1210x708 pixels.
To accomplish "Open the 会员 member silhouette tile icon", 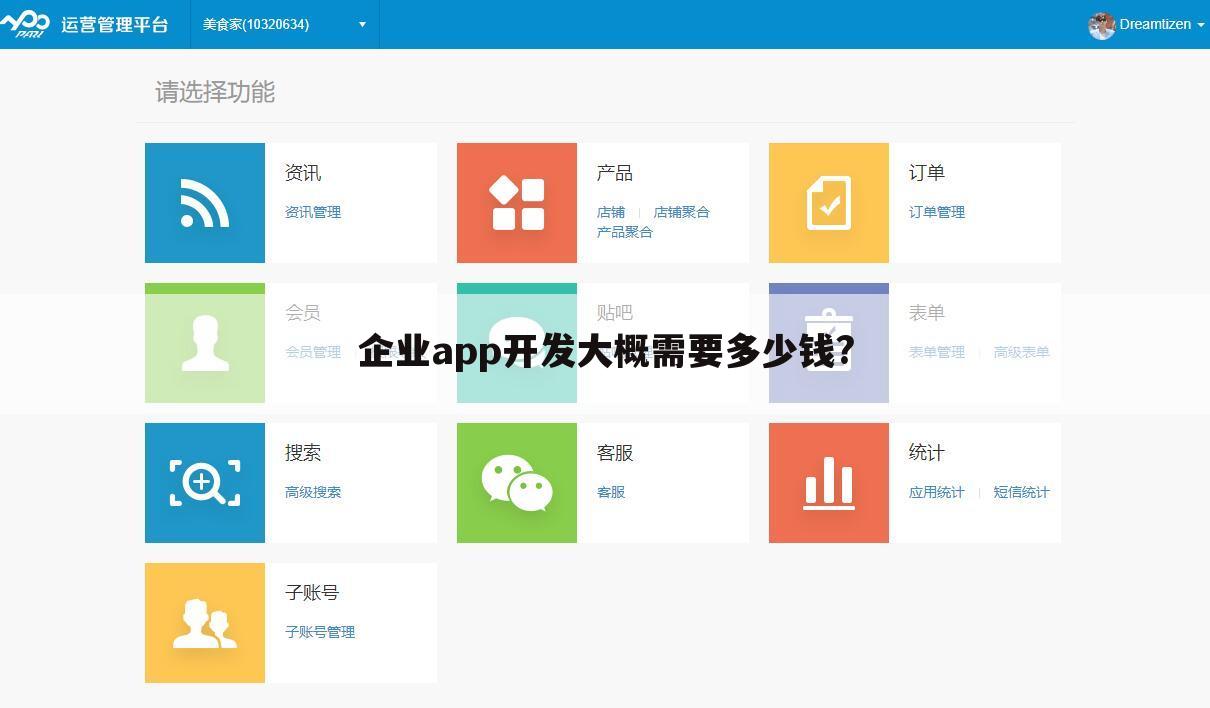I will [x=205, y=343].
